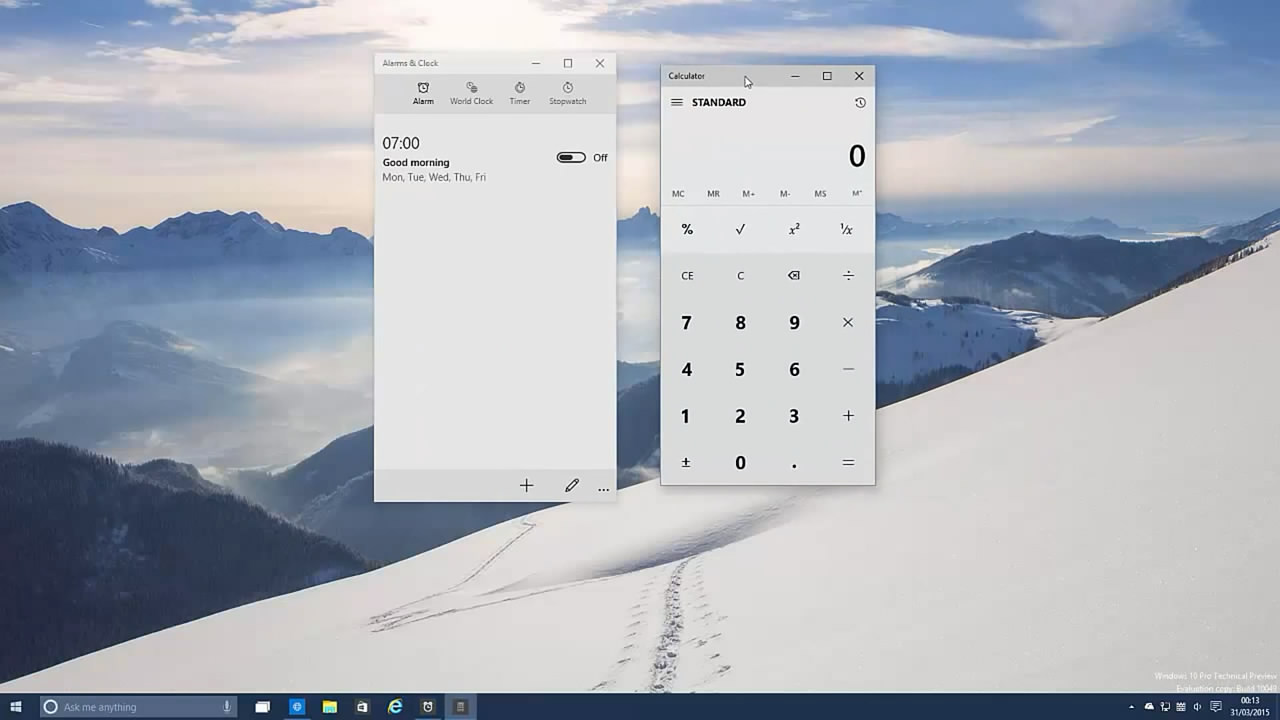
Task: Open the calculation History panel
Action: (858, 102)
